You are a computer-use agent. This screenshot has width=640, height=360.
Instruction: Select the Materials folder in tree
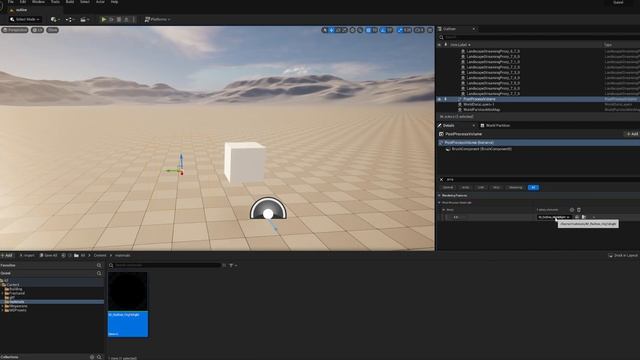16,302
